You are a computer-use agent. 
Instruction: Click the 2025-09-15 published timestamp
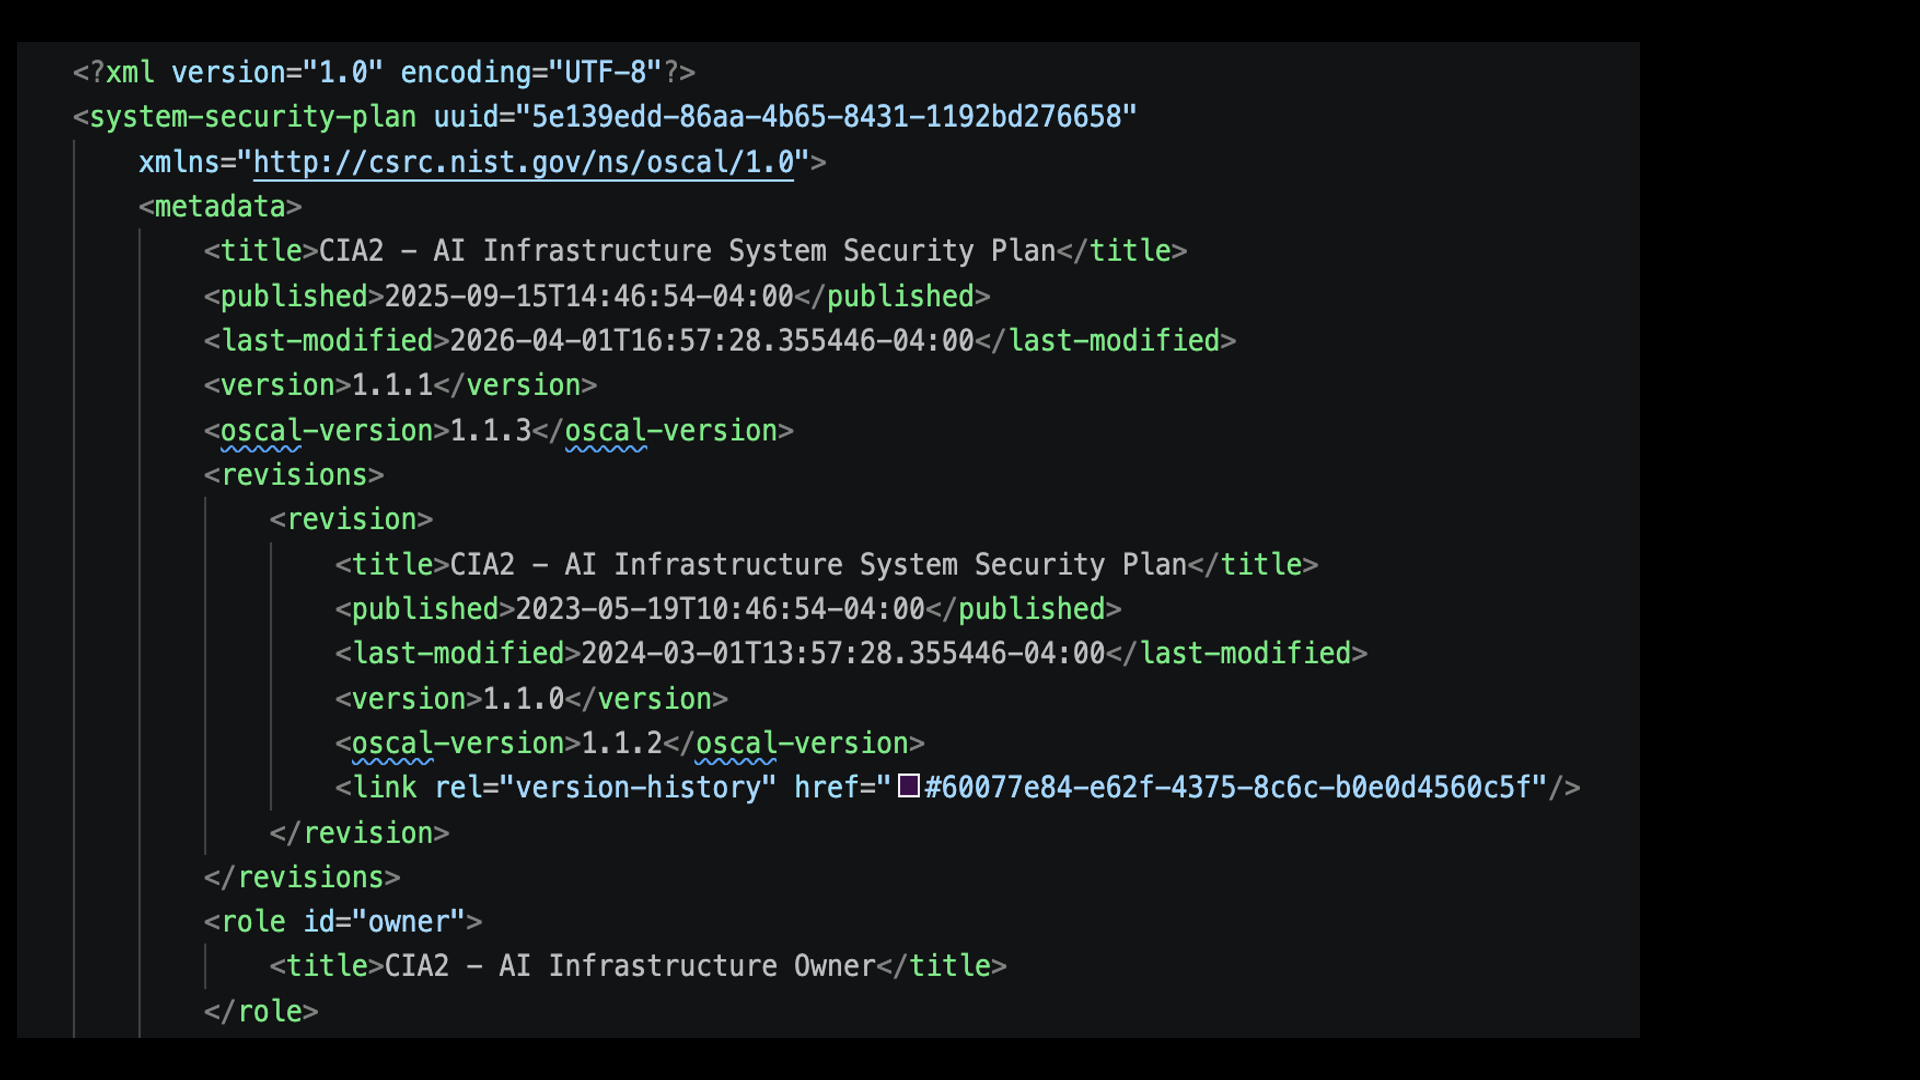[x=588, y=296]
